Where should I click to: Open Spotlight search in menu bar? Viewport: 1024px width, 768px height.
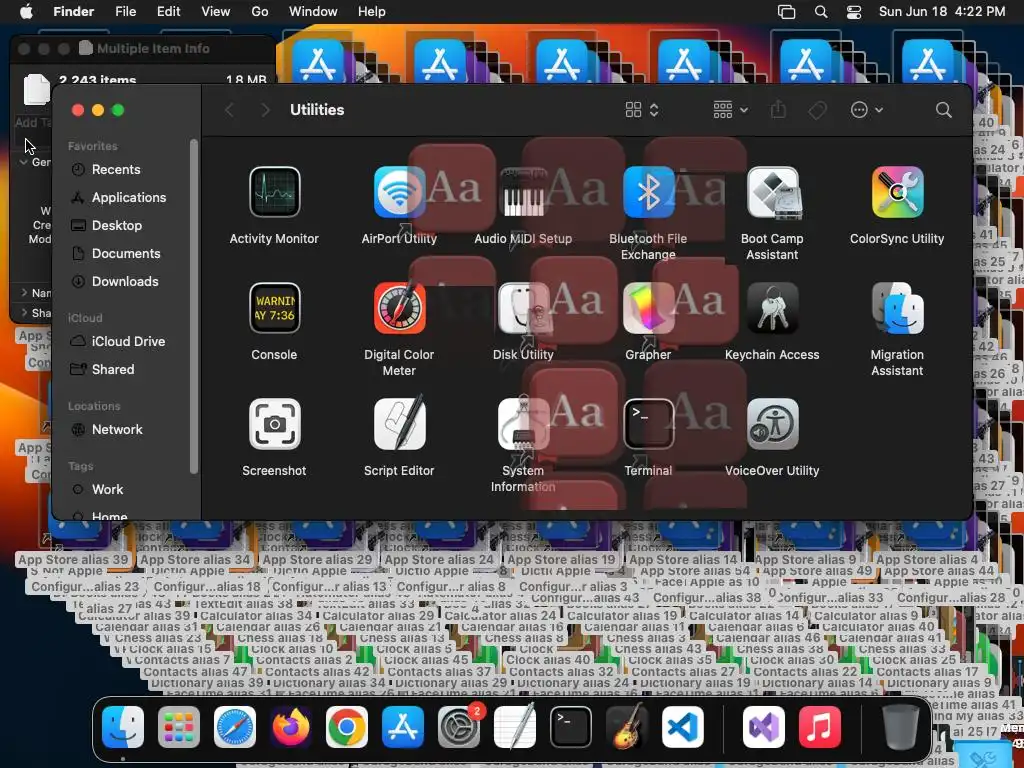[821, 12]
